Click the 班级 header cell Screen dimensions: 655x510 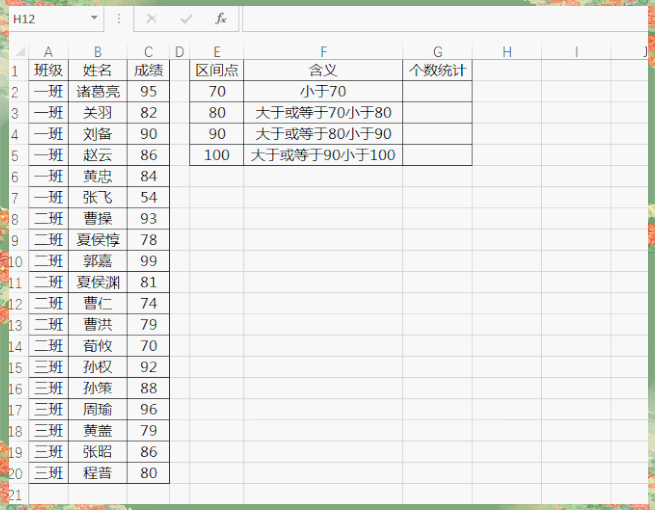pyautogui.click(x=48, y=70)
